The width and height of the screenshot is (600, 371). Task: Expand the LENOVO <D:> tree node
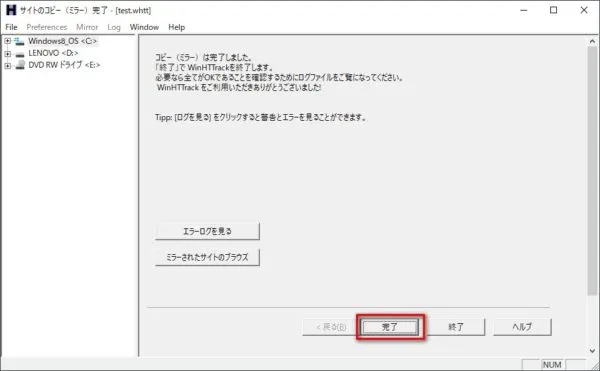8,54
